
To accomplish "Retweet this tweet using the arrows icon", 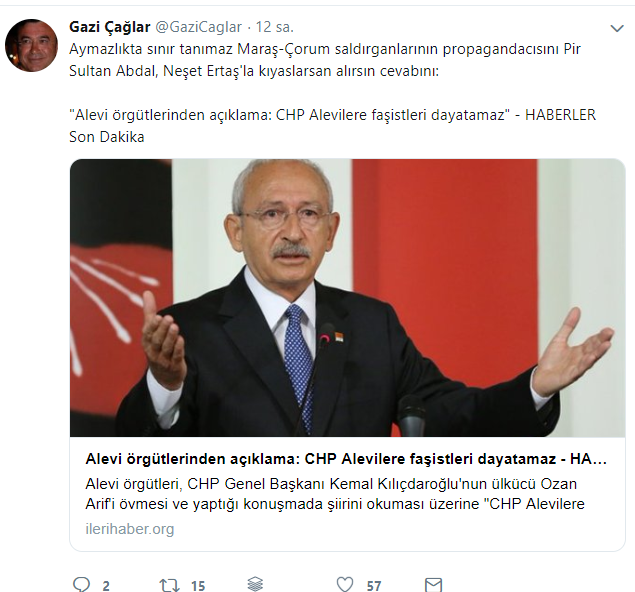I will click(169, 585).
